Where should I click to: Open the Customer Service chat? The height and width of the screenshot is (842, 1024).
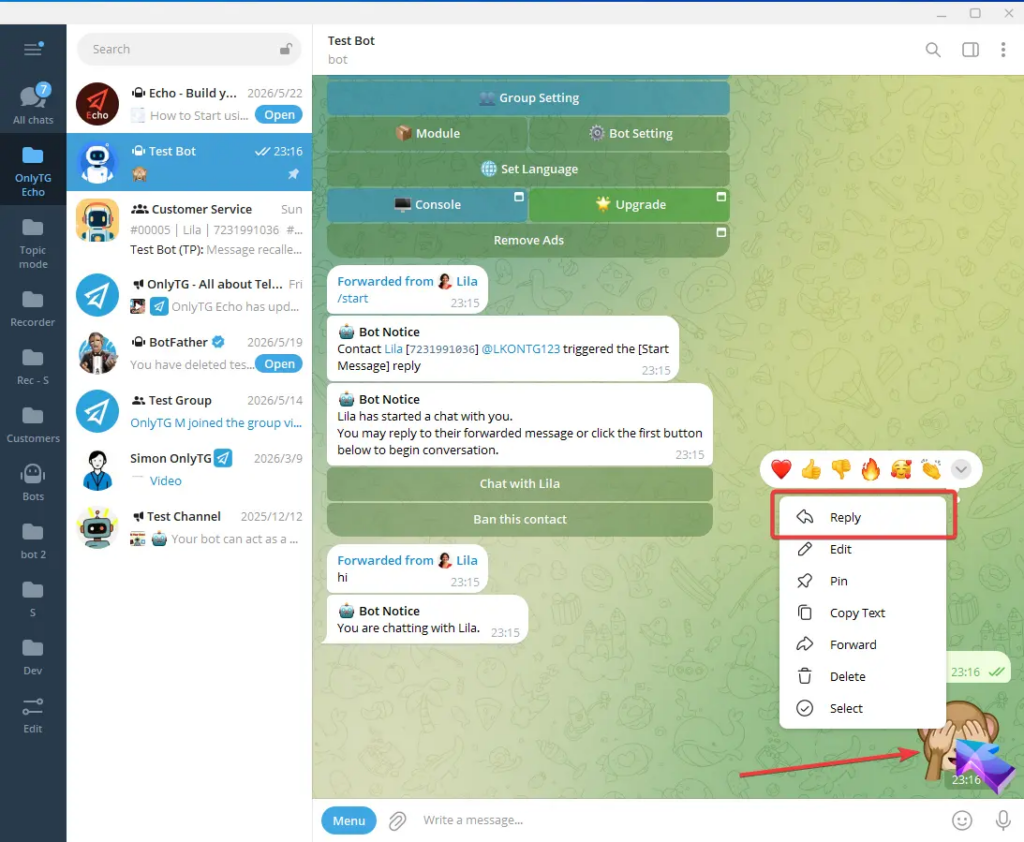pos(189,229)
